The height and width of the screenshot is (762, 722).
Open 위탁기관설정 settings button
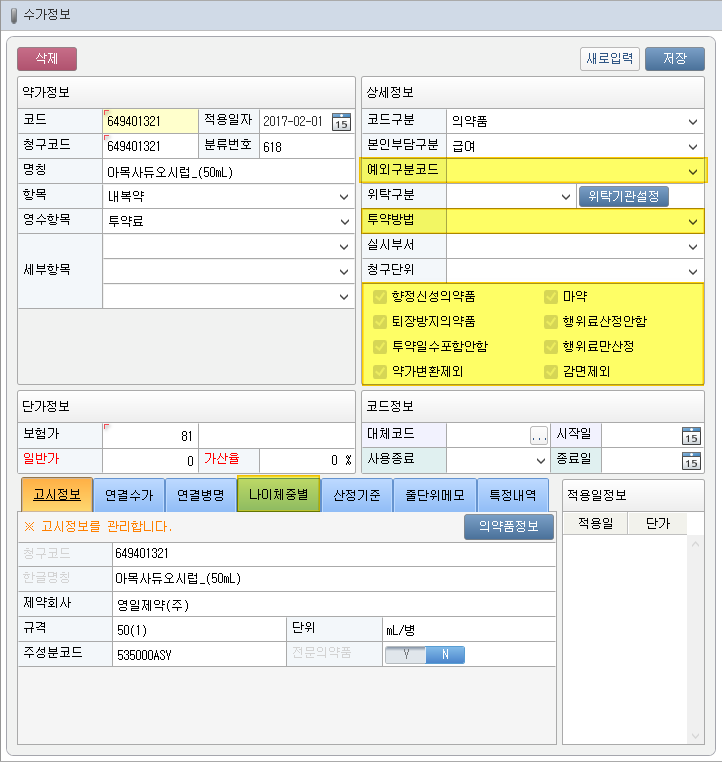pos(623,196)
